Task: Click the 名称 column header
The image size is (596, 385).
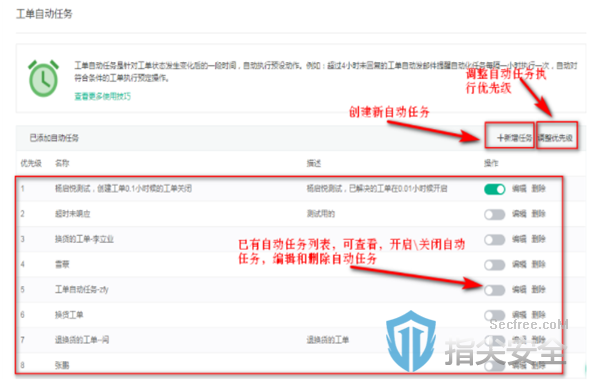Action: click(62, 163)
